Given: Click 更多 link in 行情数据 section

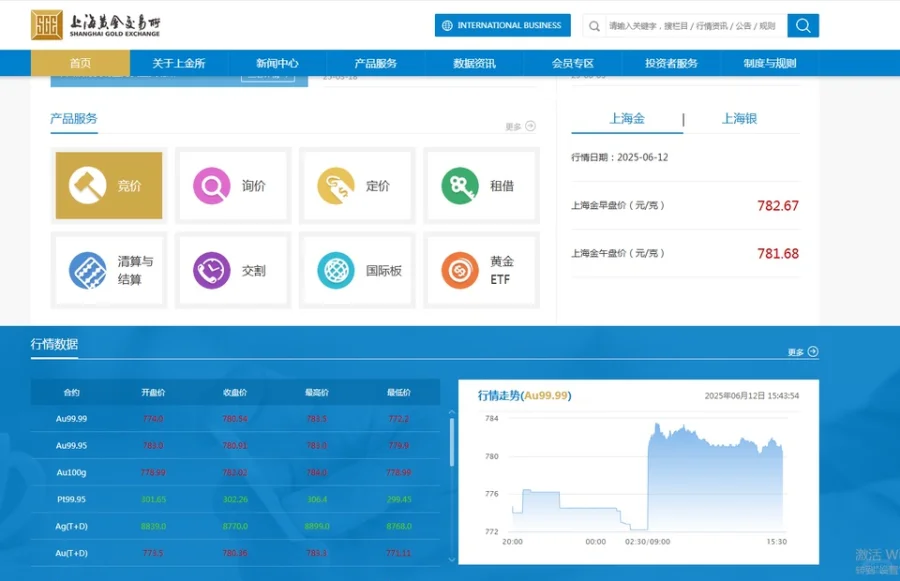Looking at the screenshot, I should point(796,353).
